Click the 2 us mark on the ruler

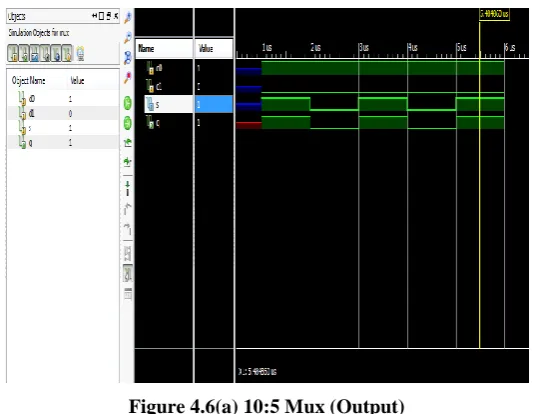tap(316, 48)
